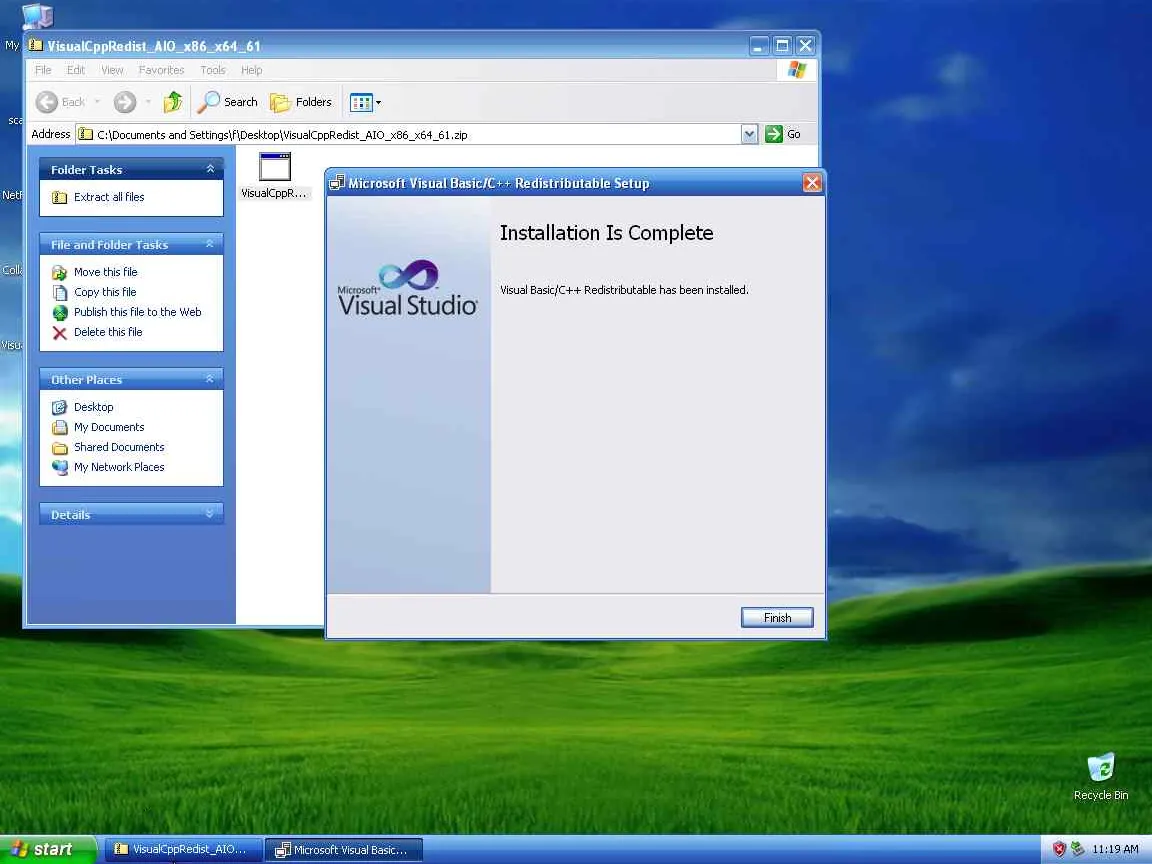Click the Back toolbar button

tap(60, 102)
